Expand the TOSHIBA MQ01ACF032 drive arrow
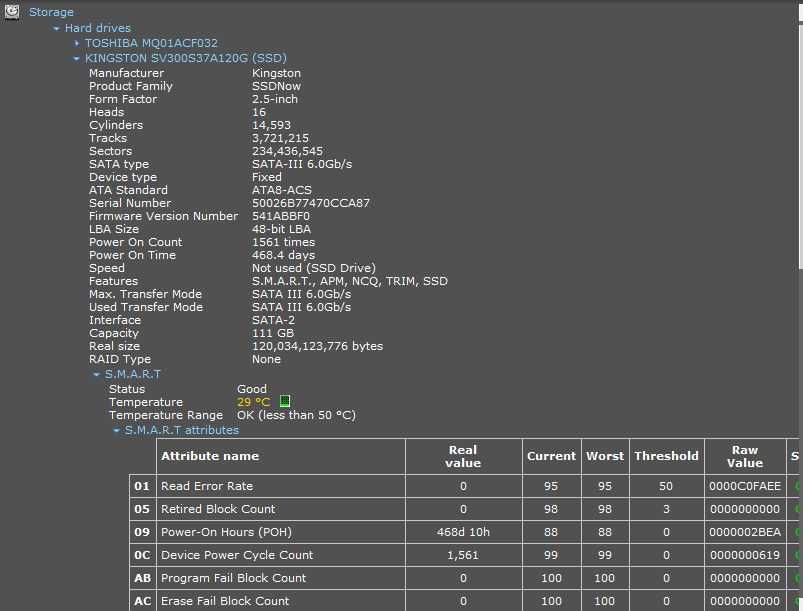 click(77, 44)
